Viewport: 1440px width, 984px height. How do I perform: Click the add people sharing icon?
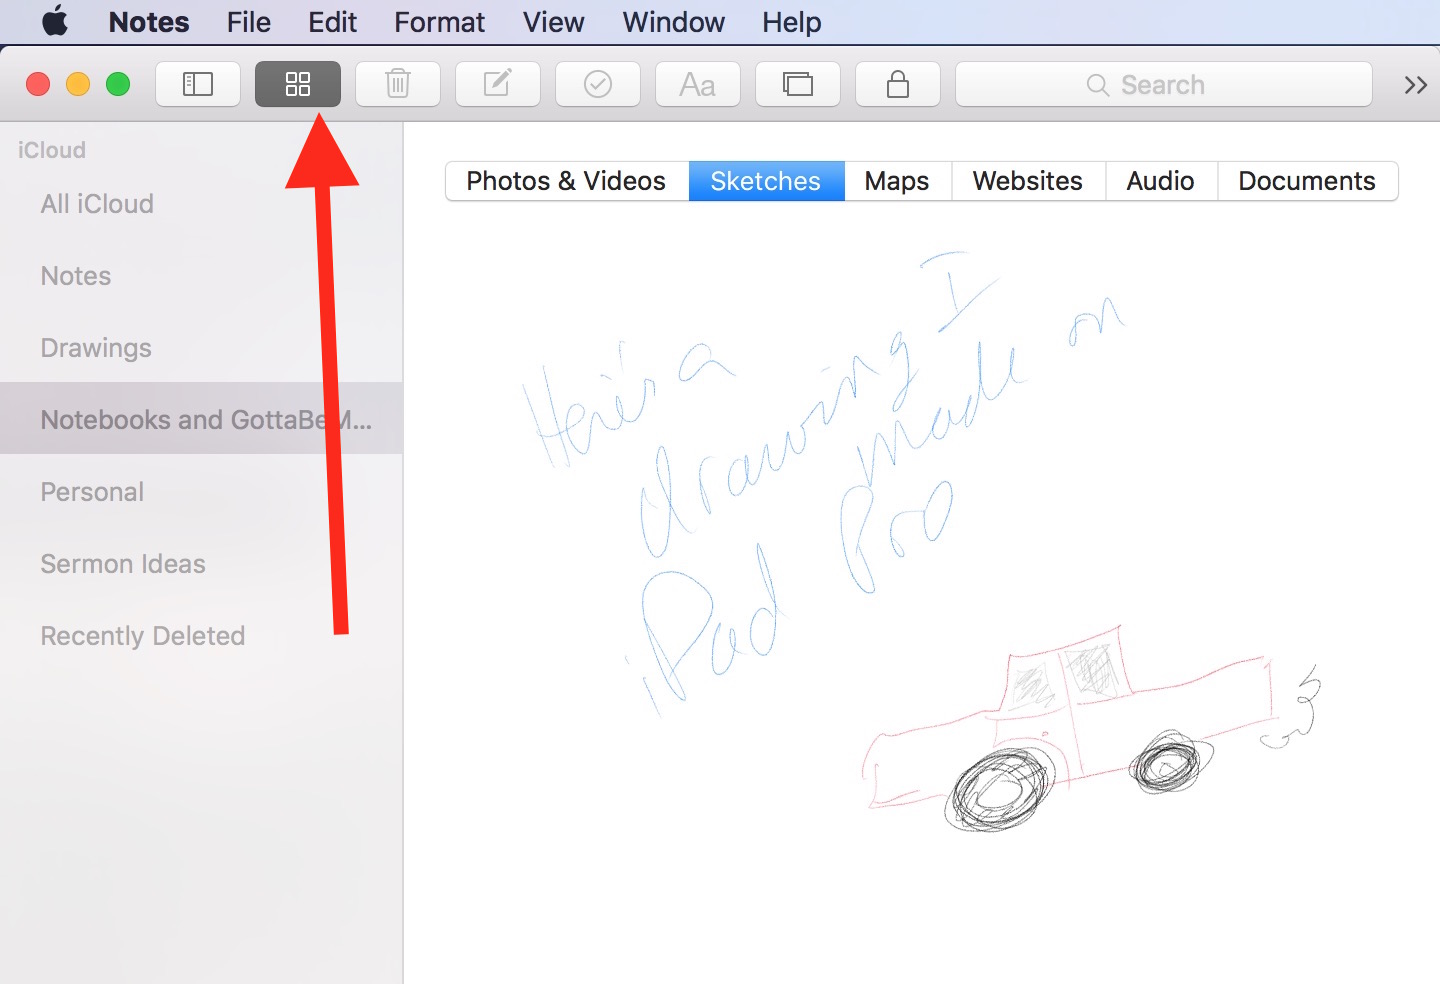coord(797,84)
